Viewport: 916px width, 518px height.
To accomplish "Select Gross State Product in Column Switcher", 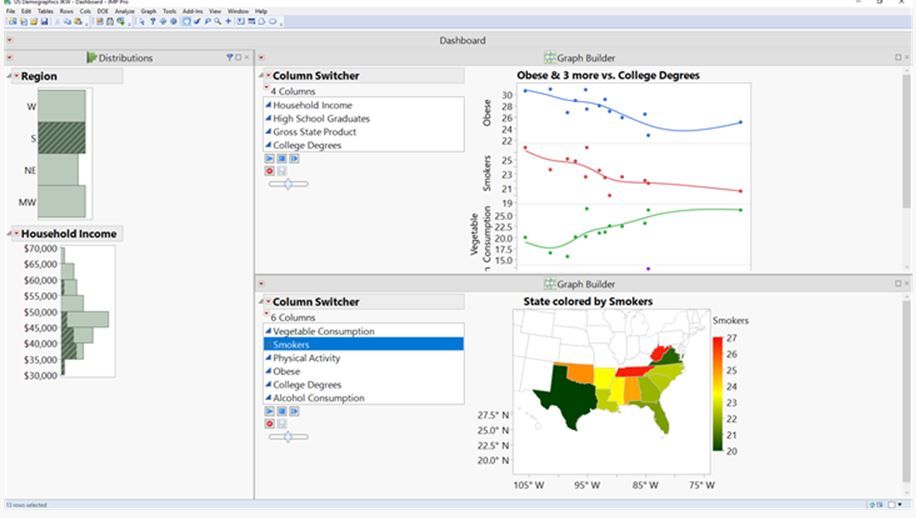I will click(314, 132).
